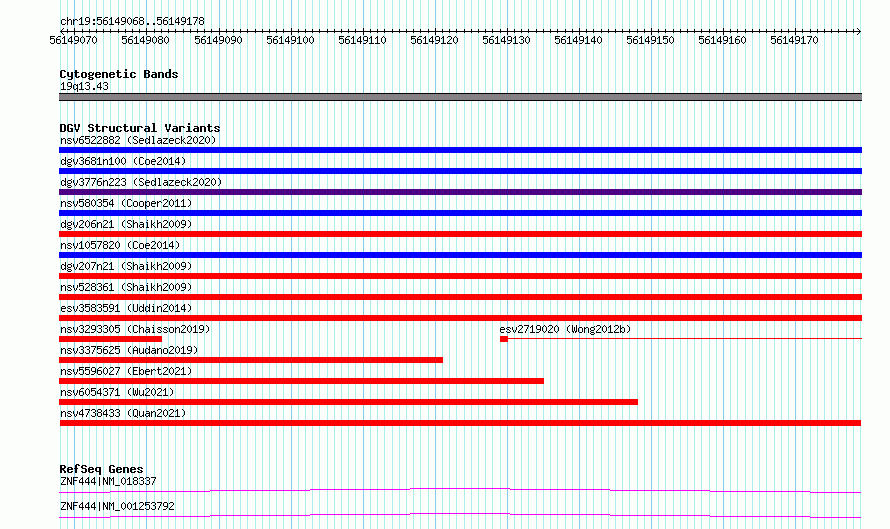Click the magenta line under ZNF444|NM_001253792

coord(460,515)
